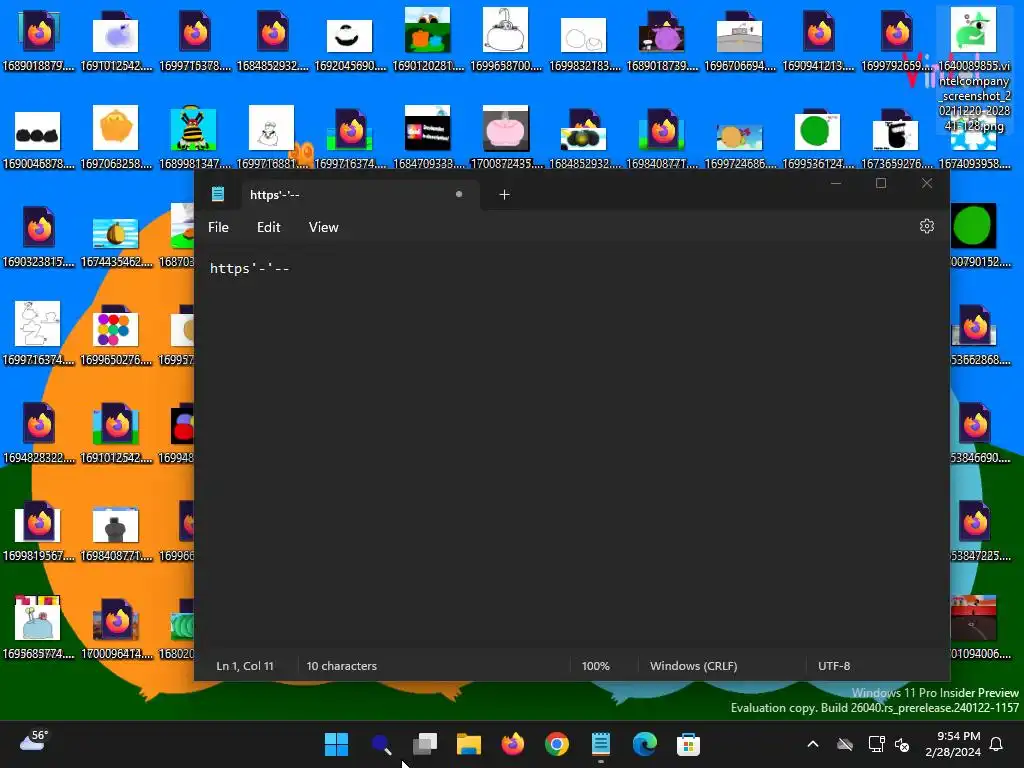Click inside the Notepad text editing area
The image size is (1024, 768).
[x=571, y=444]
